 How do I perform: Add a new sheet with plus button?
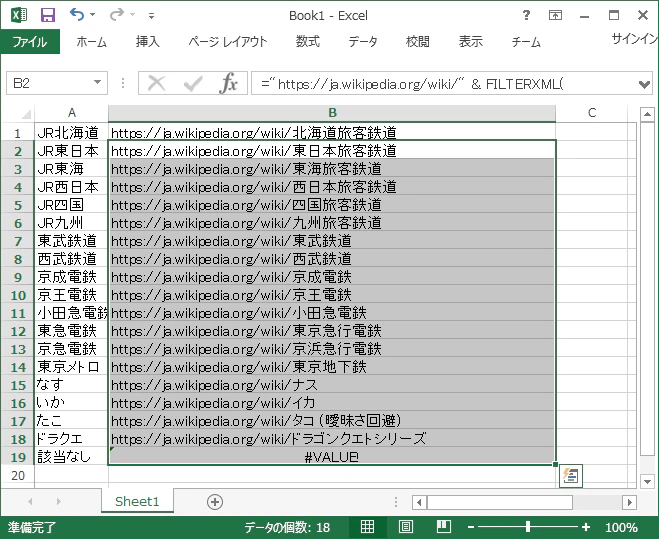215,502
